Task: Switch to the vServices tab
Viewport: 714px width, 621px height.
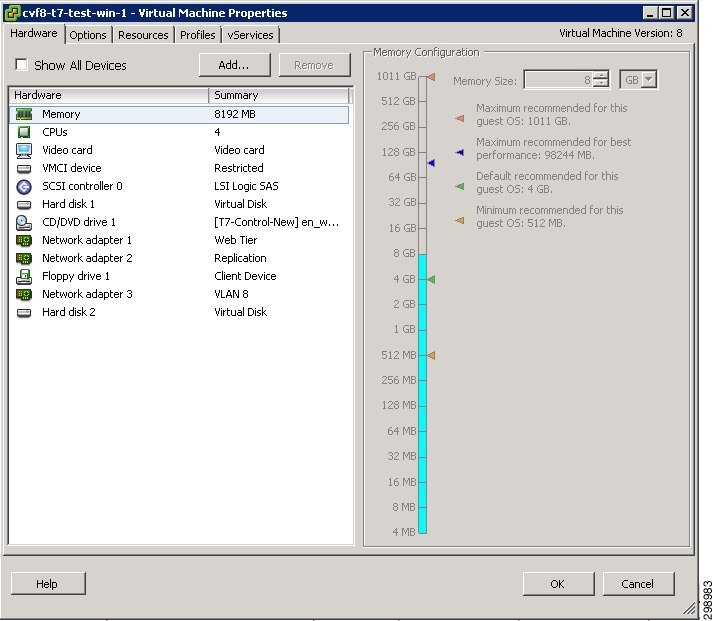Action: click(x=250, y=35)
